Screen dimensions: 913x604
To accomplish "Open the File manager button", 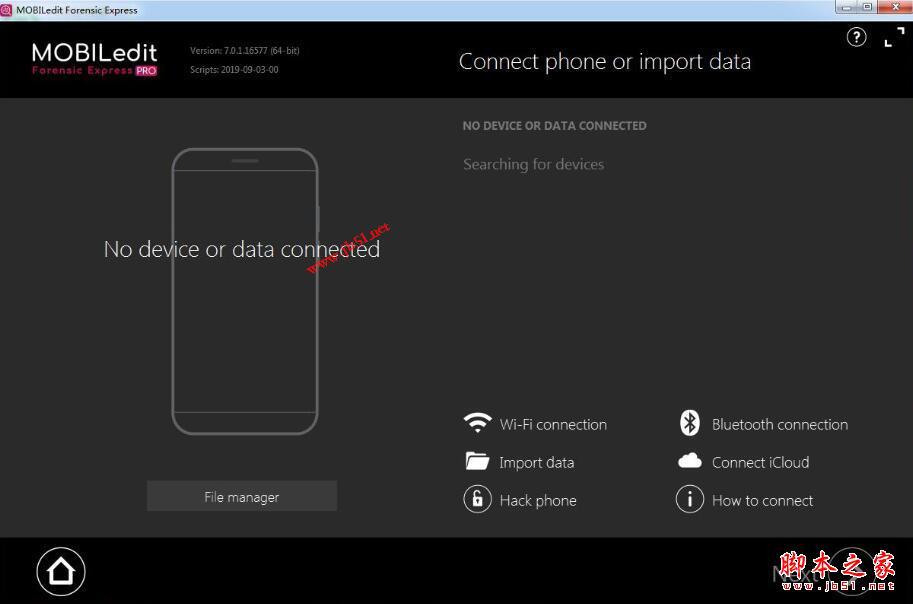I will (x=242, y=496).
